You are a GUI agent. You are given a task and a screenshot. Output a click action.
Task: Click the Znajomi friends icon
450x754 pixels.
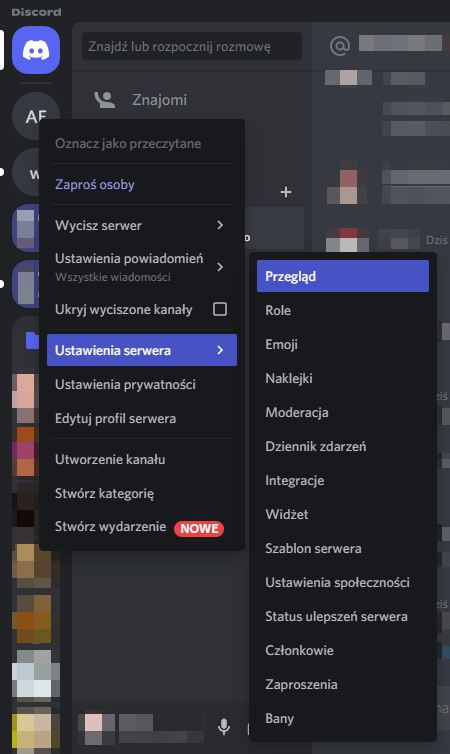coord(104,100)
